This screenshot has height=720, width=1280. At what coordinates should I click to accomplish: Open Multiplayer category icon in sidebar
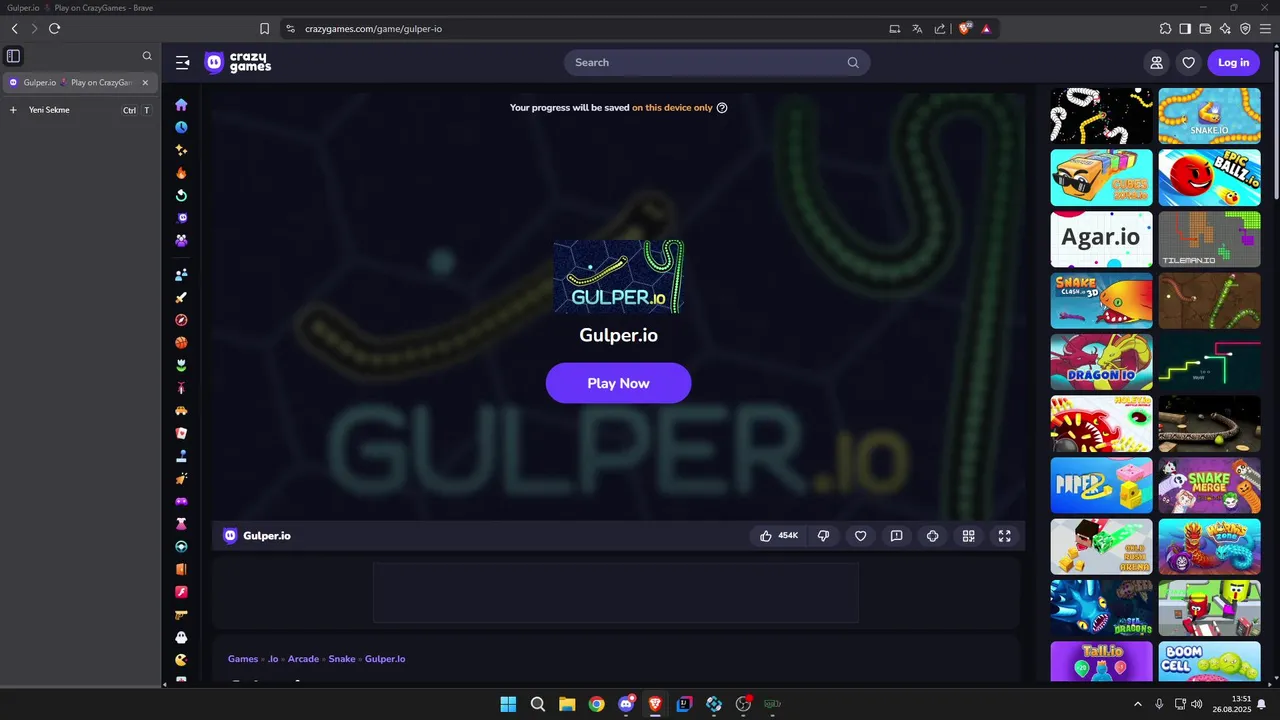coord(181,275)
